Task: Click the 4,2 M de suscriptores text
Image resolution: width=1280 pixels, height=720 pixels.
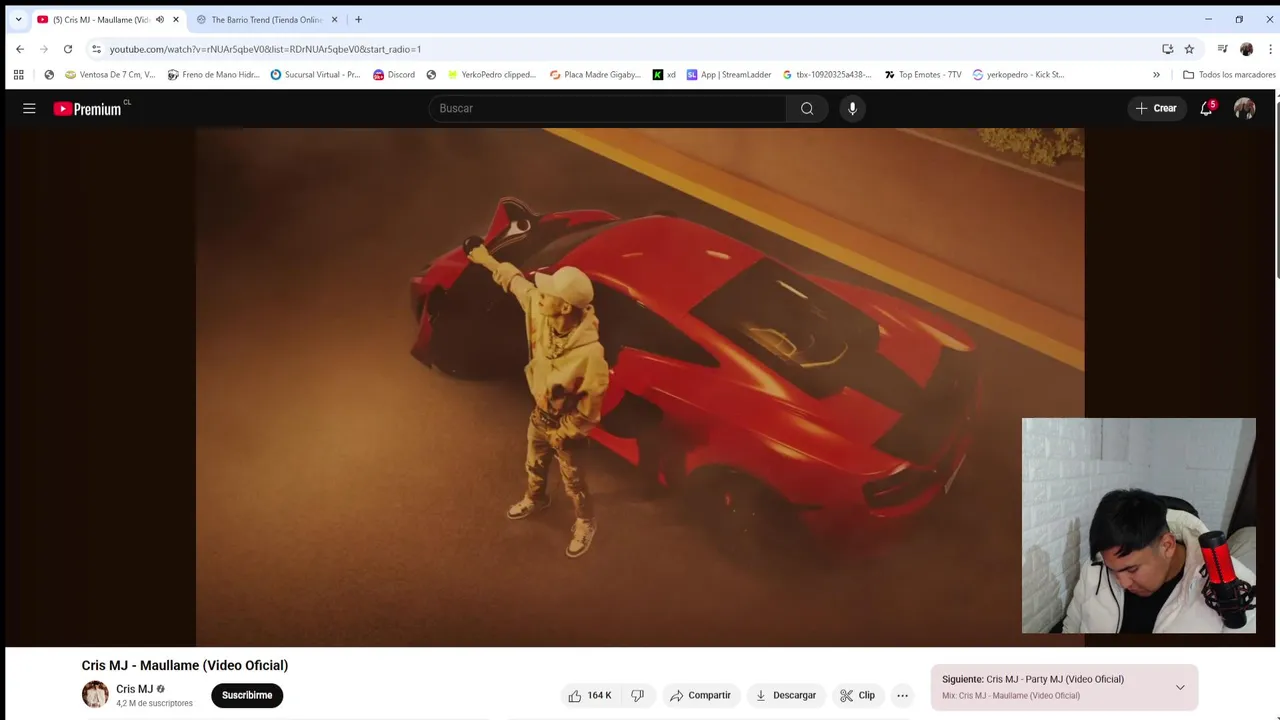Action: [154, 704]
